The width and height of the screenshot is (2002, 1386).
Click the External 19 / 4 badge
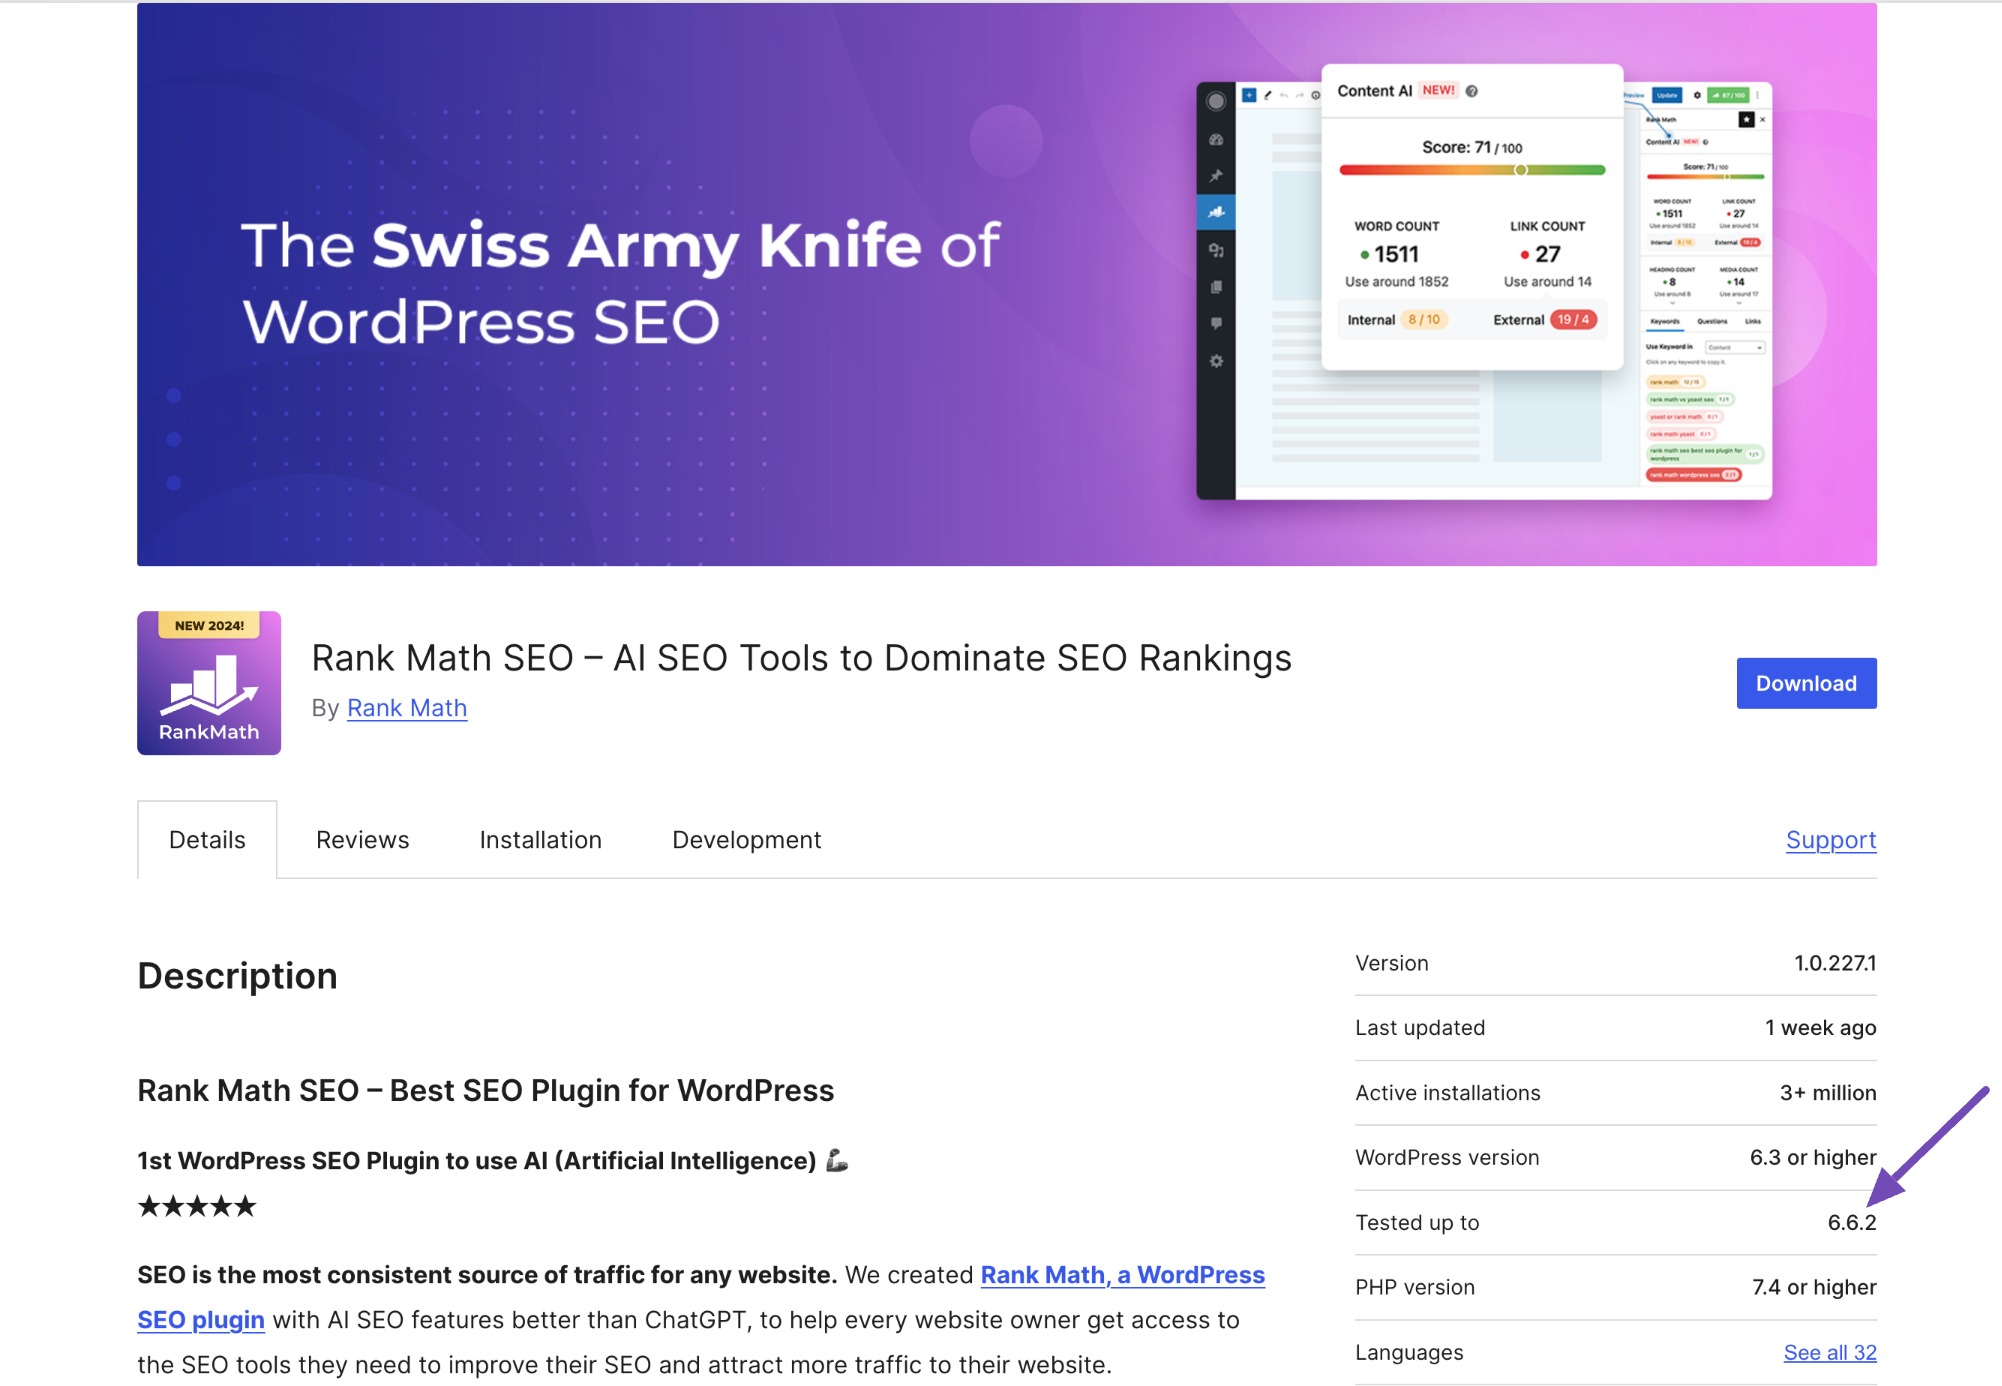coord(1573,320)
